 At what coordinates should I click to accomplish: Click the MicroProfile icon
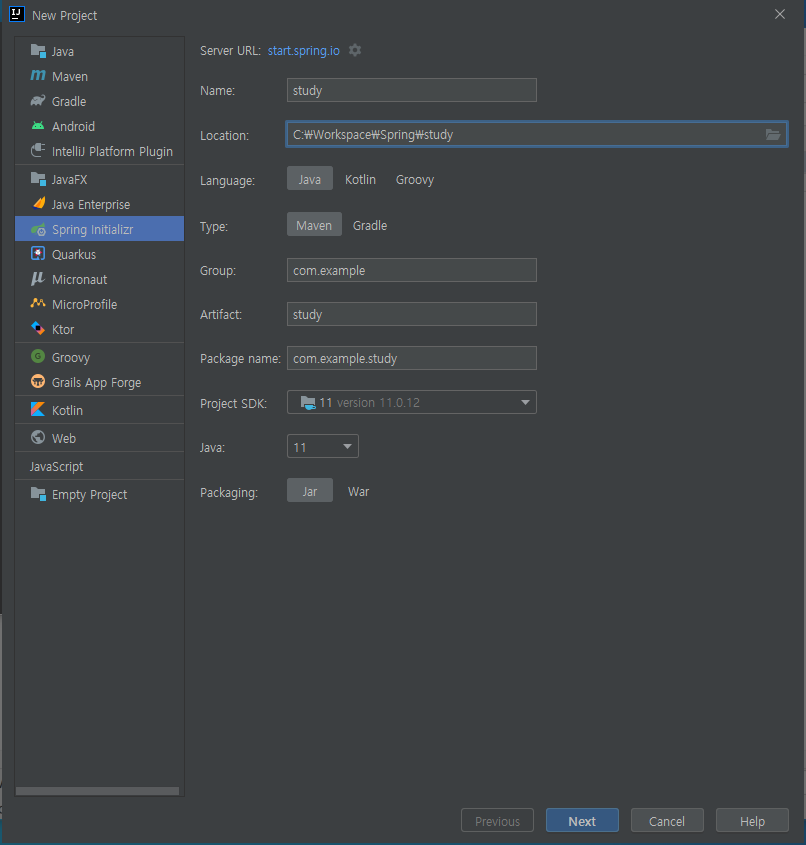click(38, 303)
